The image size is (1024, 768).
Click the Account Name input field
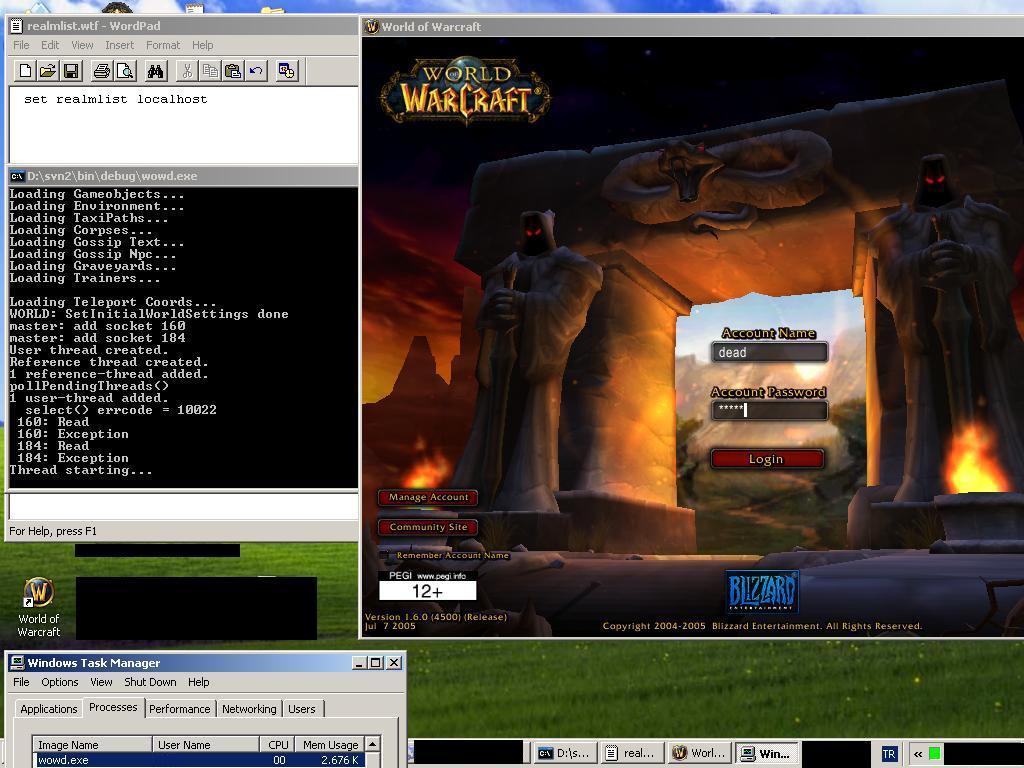pyautogui.click(x=769, y=352)
